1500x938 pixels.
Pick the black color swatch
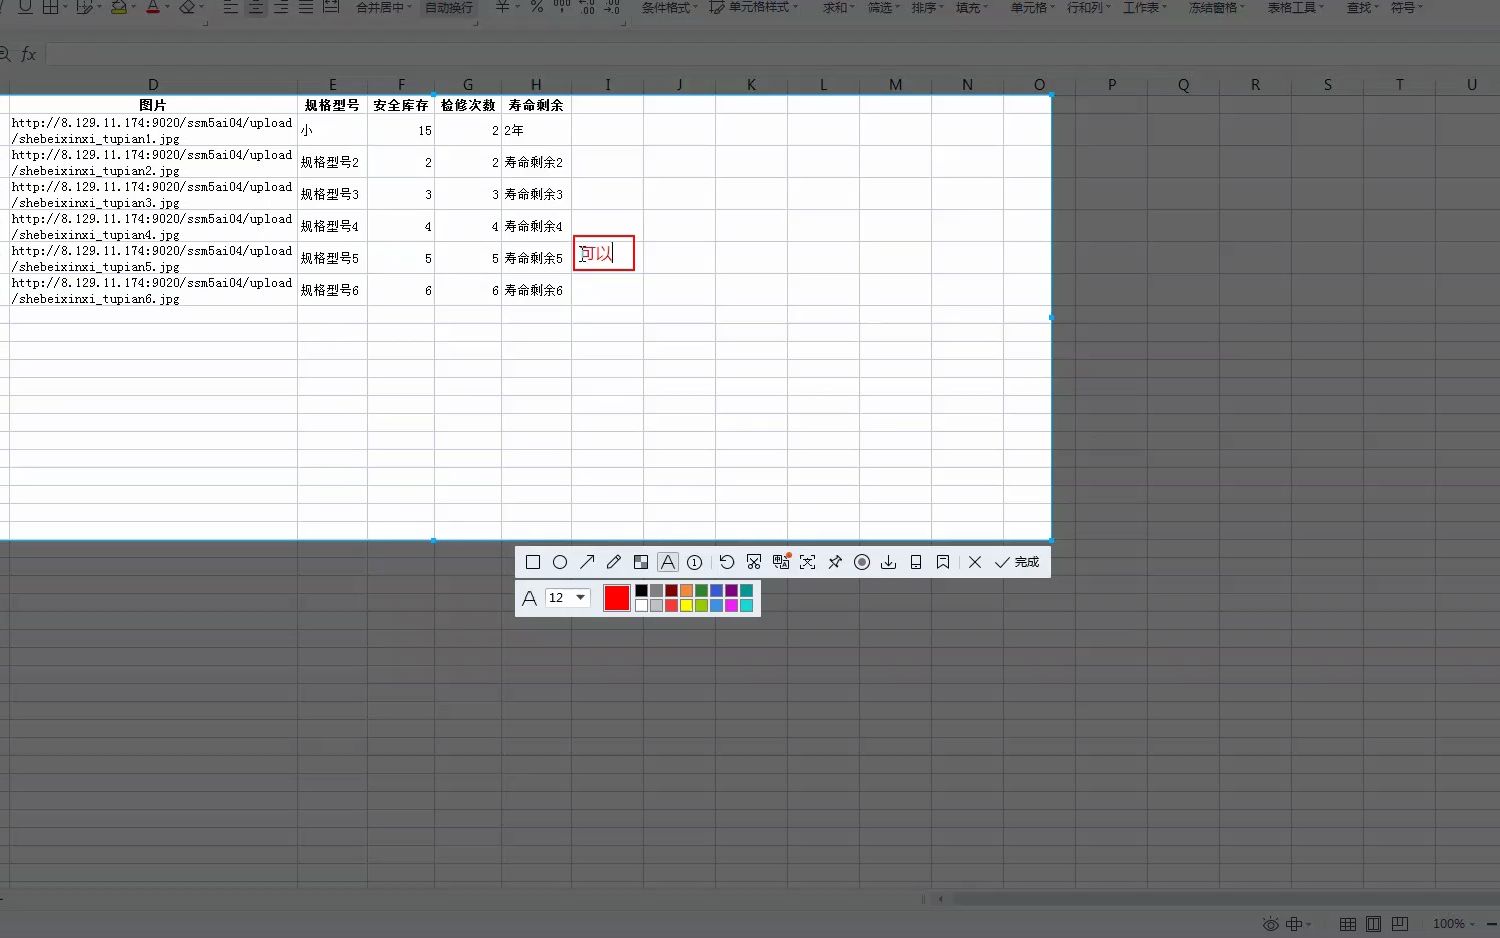pyautogui.click(x=641, y=590)
